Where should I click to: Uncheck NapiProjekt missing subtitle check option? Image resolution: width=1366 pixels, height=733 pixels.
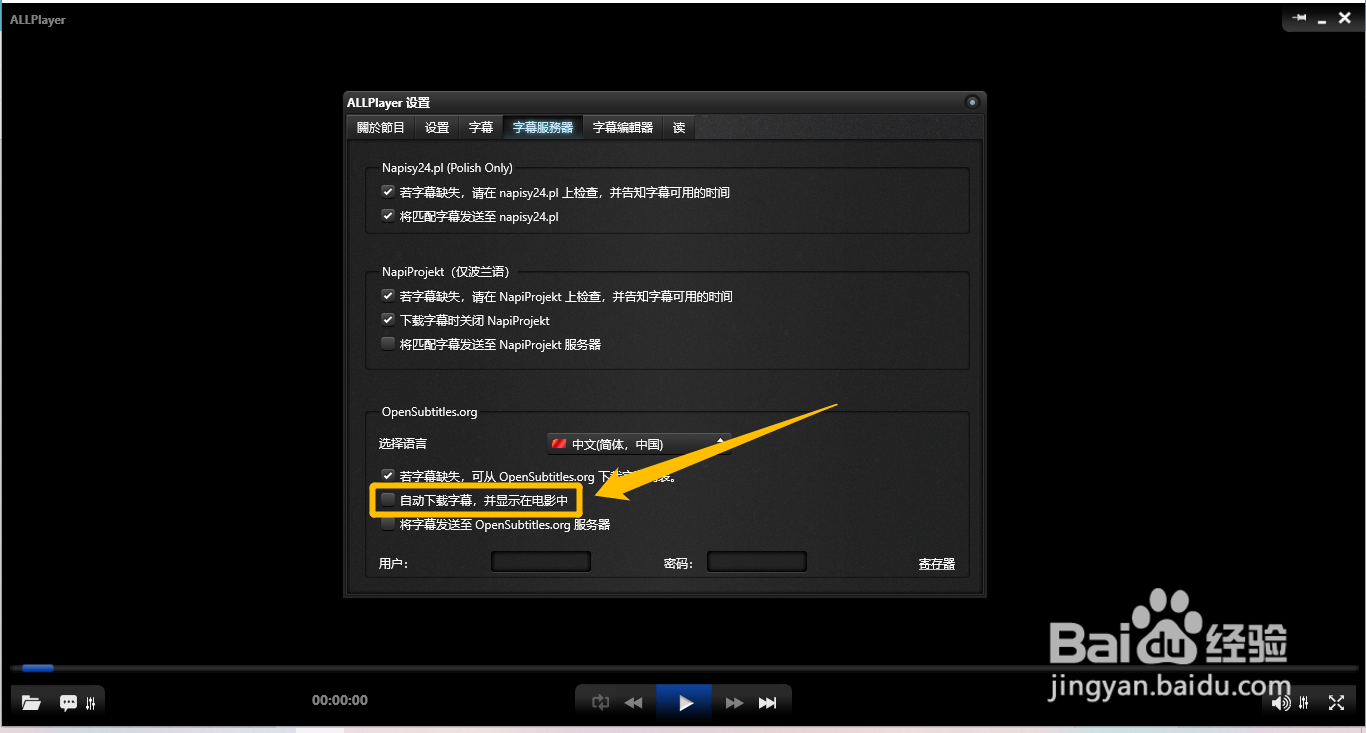coord(388,296)
